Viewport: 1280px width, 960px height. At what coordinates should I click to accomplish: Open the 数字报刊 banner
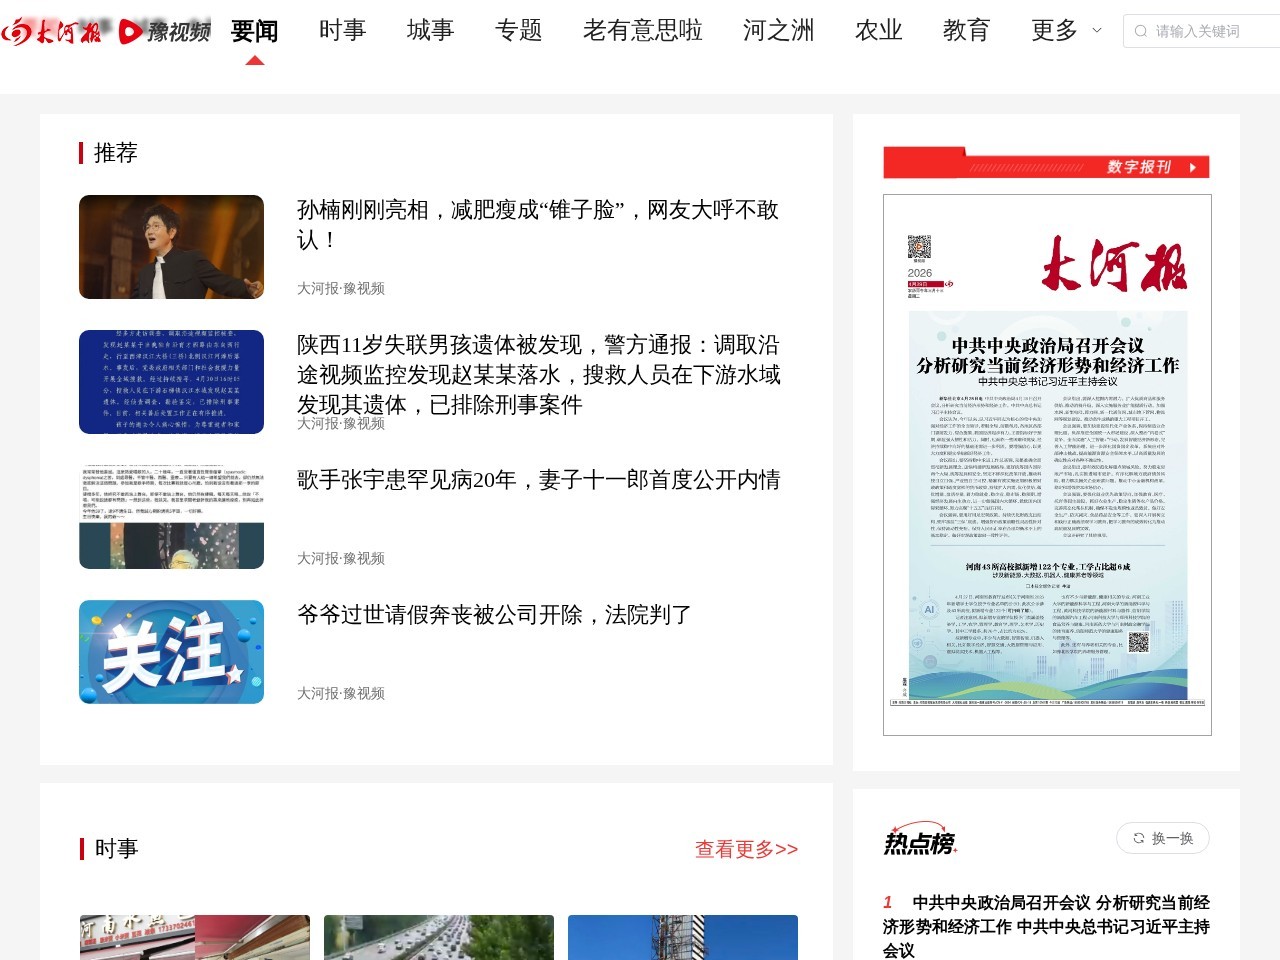pos(1046,163)
